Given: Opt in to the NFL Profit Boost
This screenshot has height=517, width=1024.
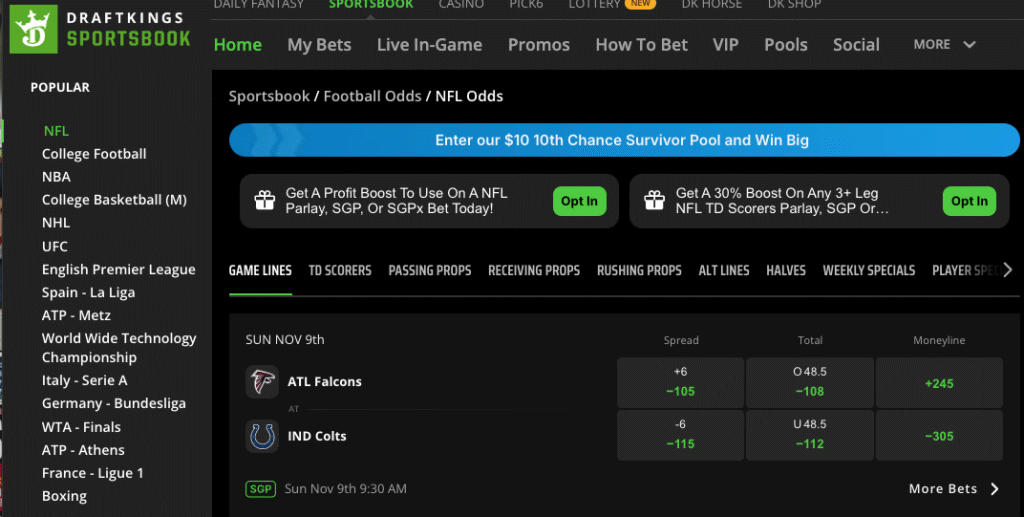Looking at the screenshot, I should (579, 201).
